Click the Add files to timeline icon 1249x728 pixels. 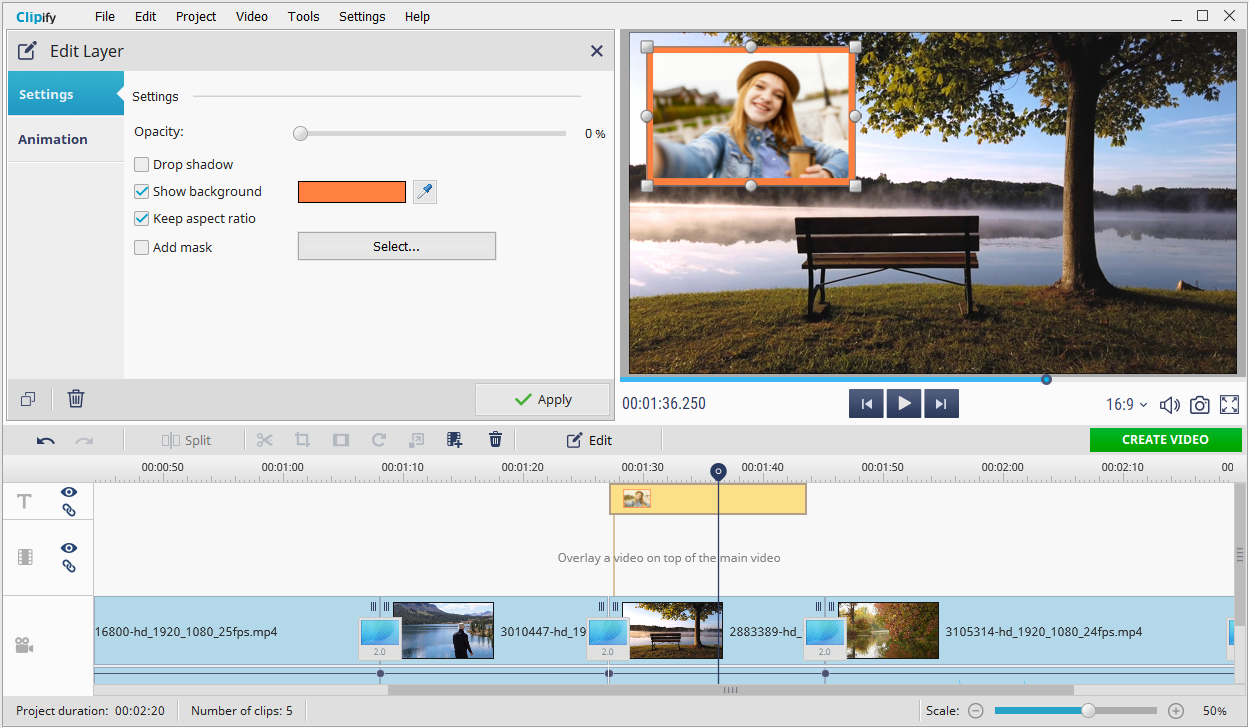pos(455,439)
